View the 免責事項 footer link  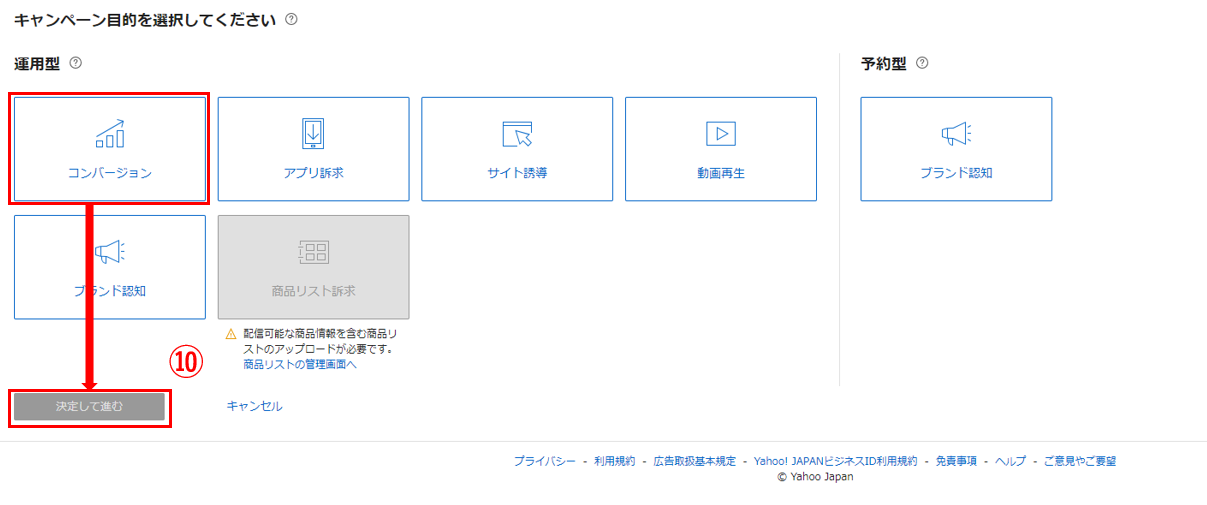[x=956, y=461]
